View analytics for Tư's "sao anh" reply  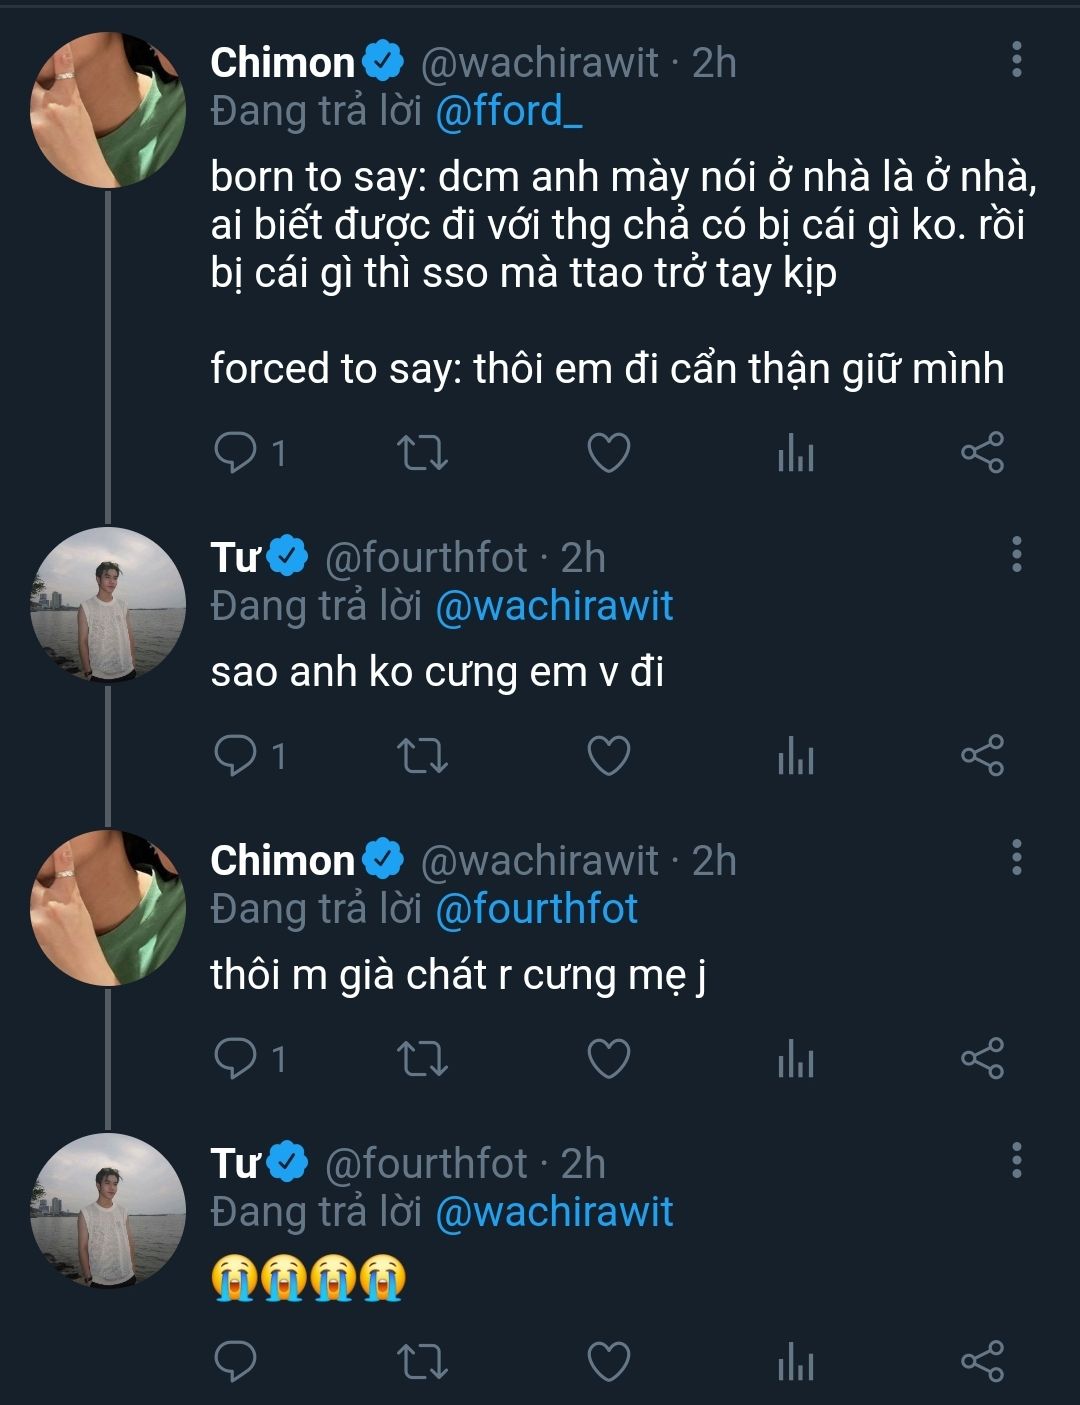[795, 756]
